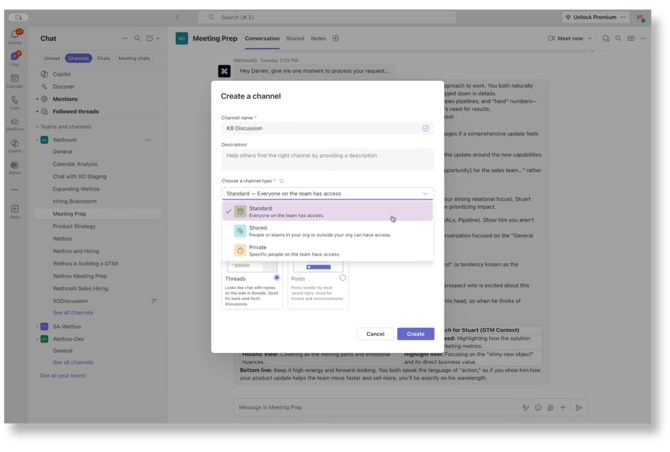Click the Create button
The image size is (670, 452).
point(415,333)
